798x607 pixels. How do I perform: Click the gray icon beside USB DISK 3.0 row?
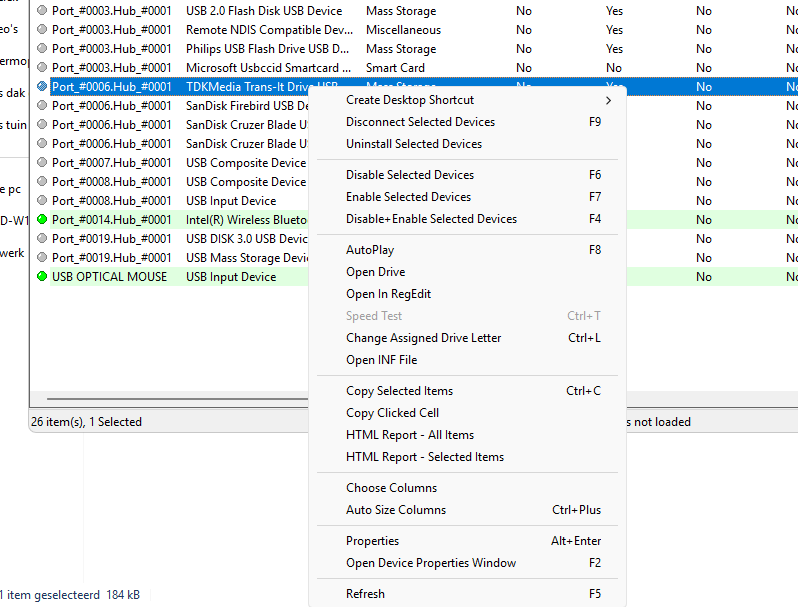[x=42, y=238]
